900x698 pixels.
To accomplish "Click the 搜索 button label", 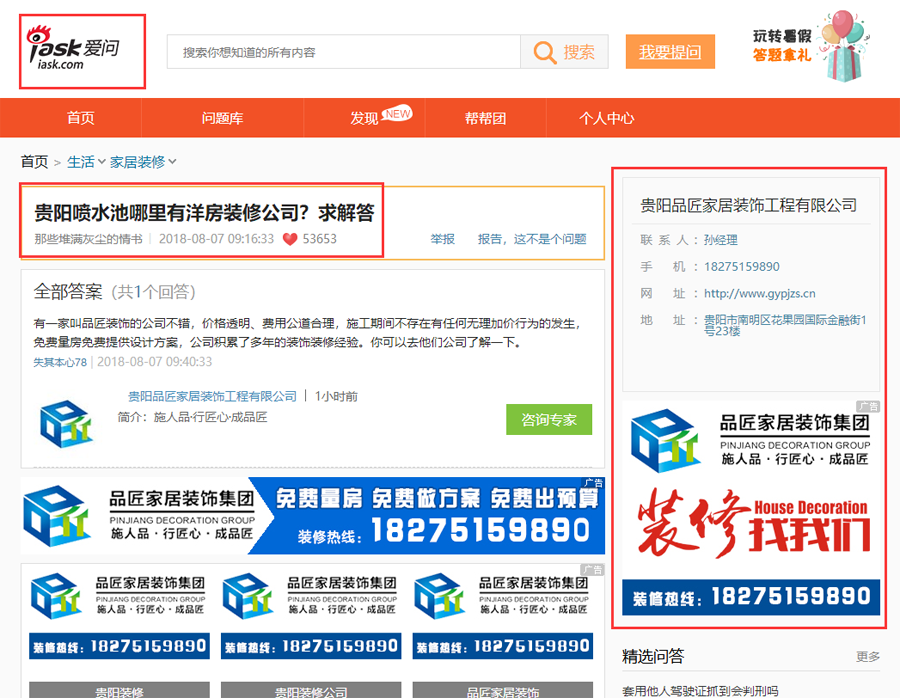I will click(579, 52).
